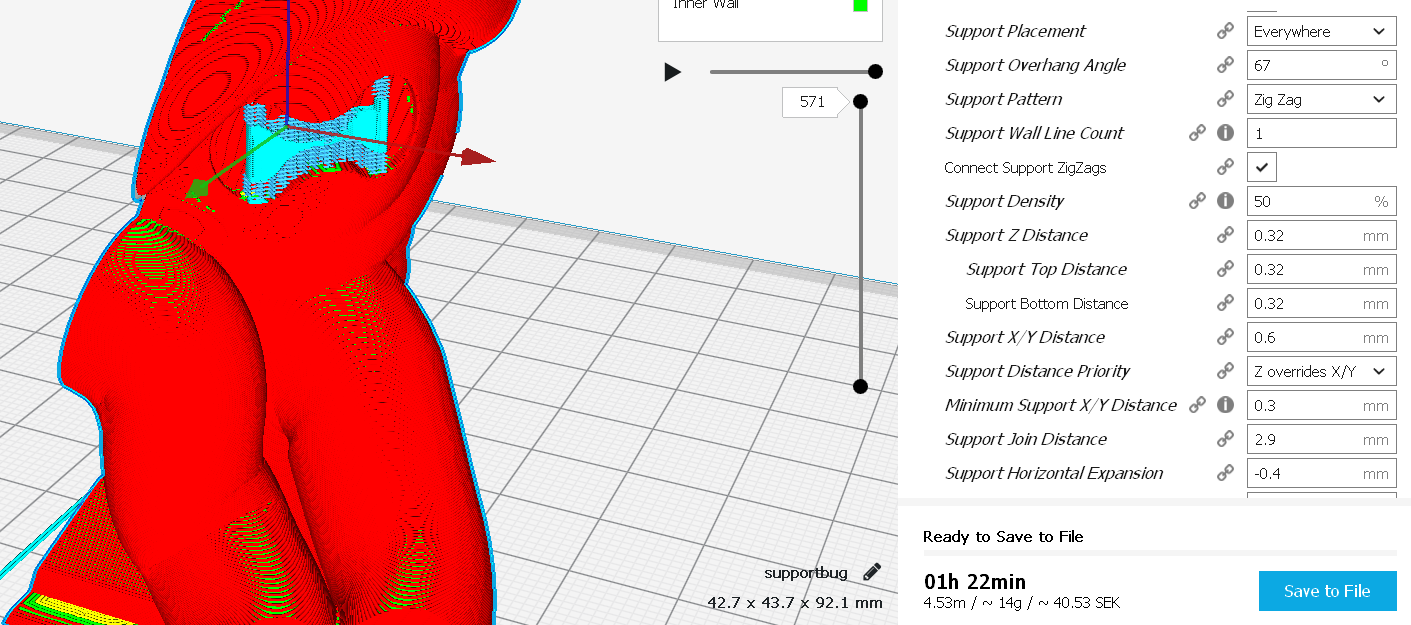This screenshot has width=1411, height=625.
Task: Click the Support Overhang Angle label
Action: pyautogui.click(x=1035, y=65)
